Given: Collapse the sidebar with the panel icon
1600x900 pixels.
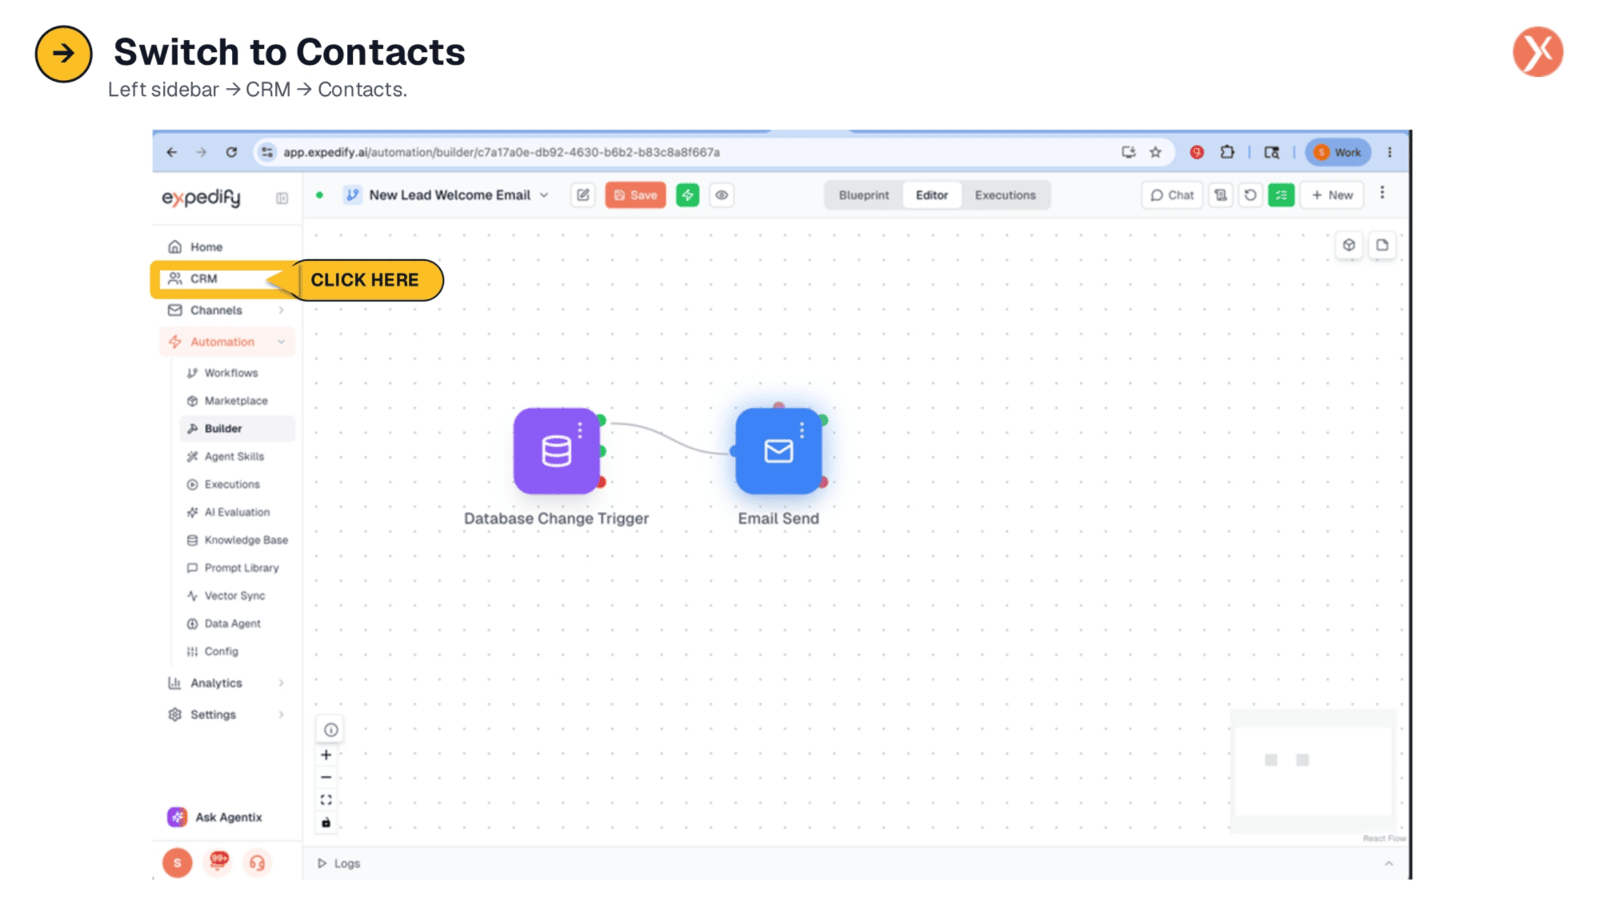Looking at the screenshot, I should click(282, 198).
